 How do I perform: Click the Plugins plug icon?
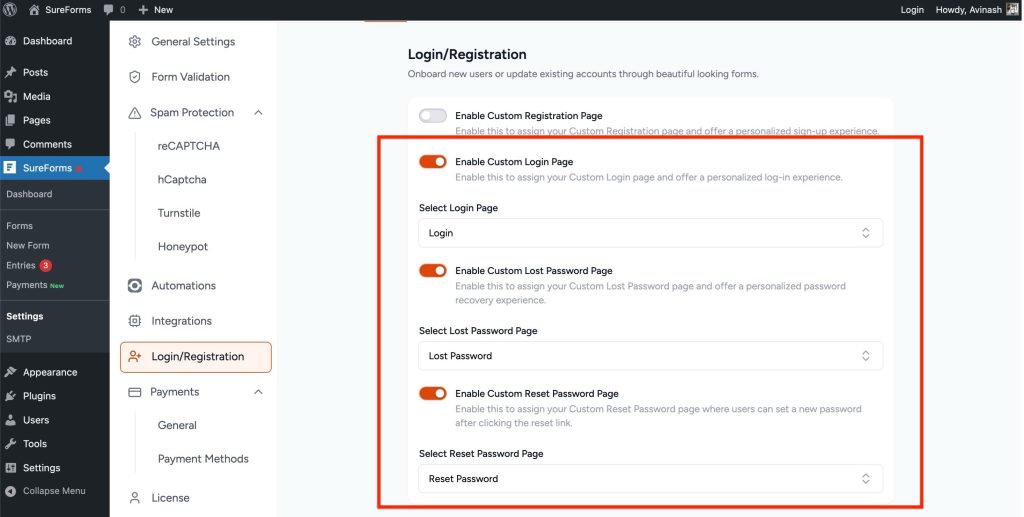[x=10, y=396]
